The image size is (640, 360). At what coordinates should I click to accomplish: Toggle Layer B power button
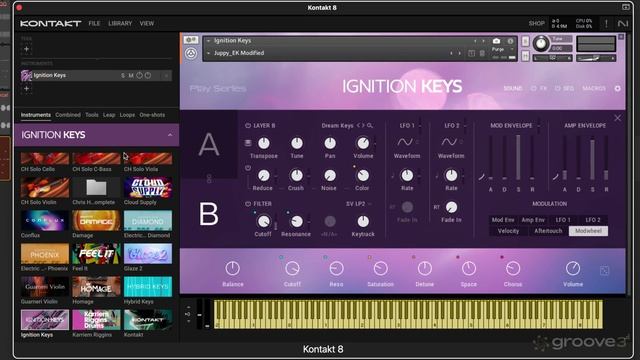[248, 126]
